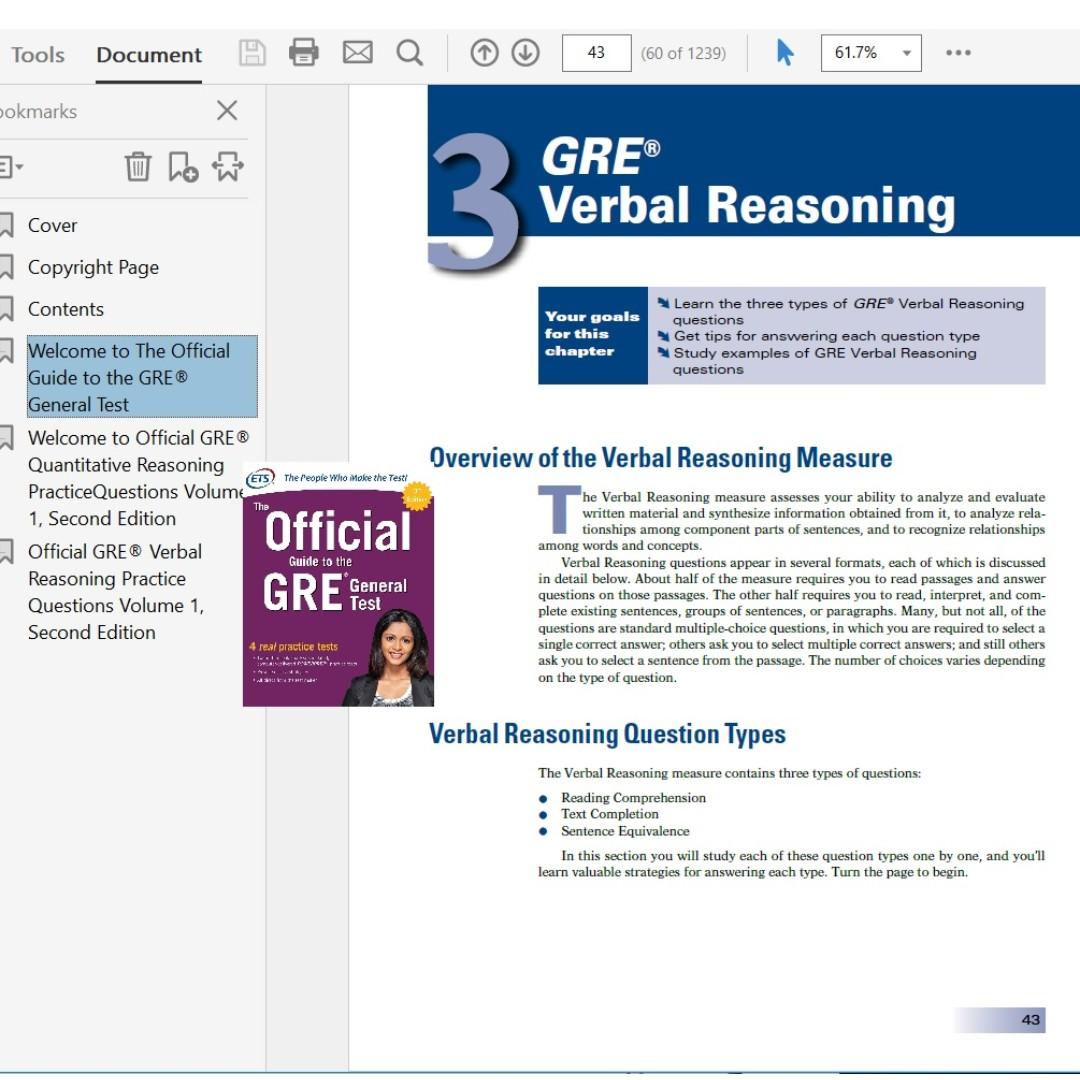
Task: Switch to the Tools tab
Action: click(38, 54)
